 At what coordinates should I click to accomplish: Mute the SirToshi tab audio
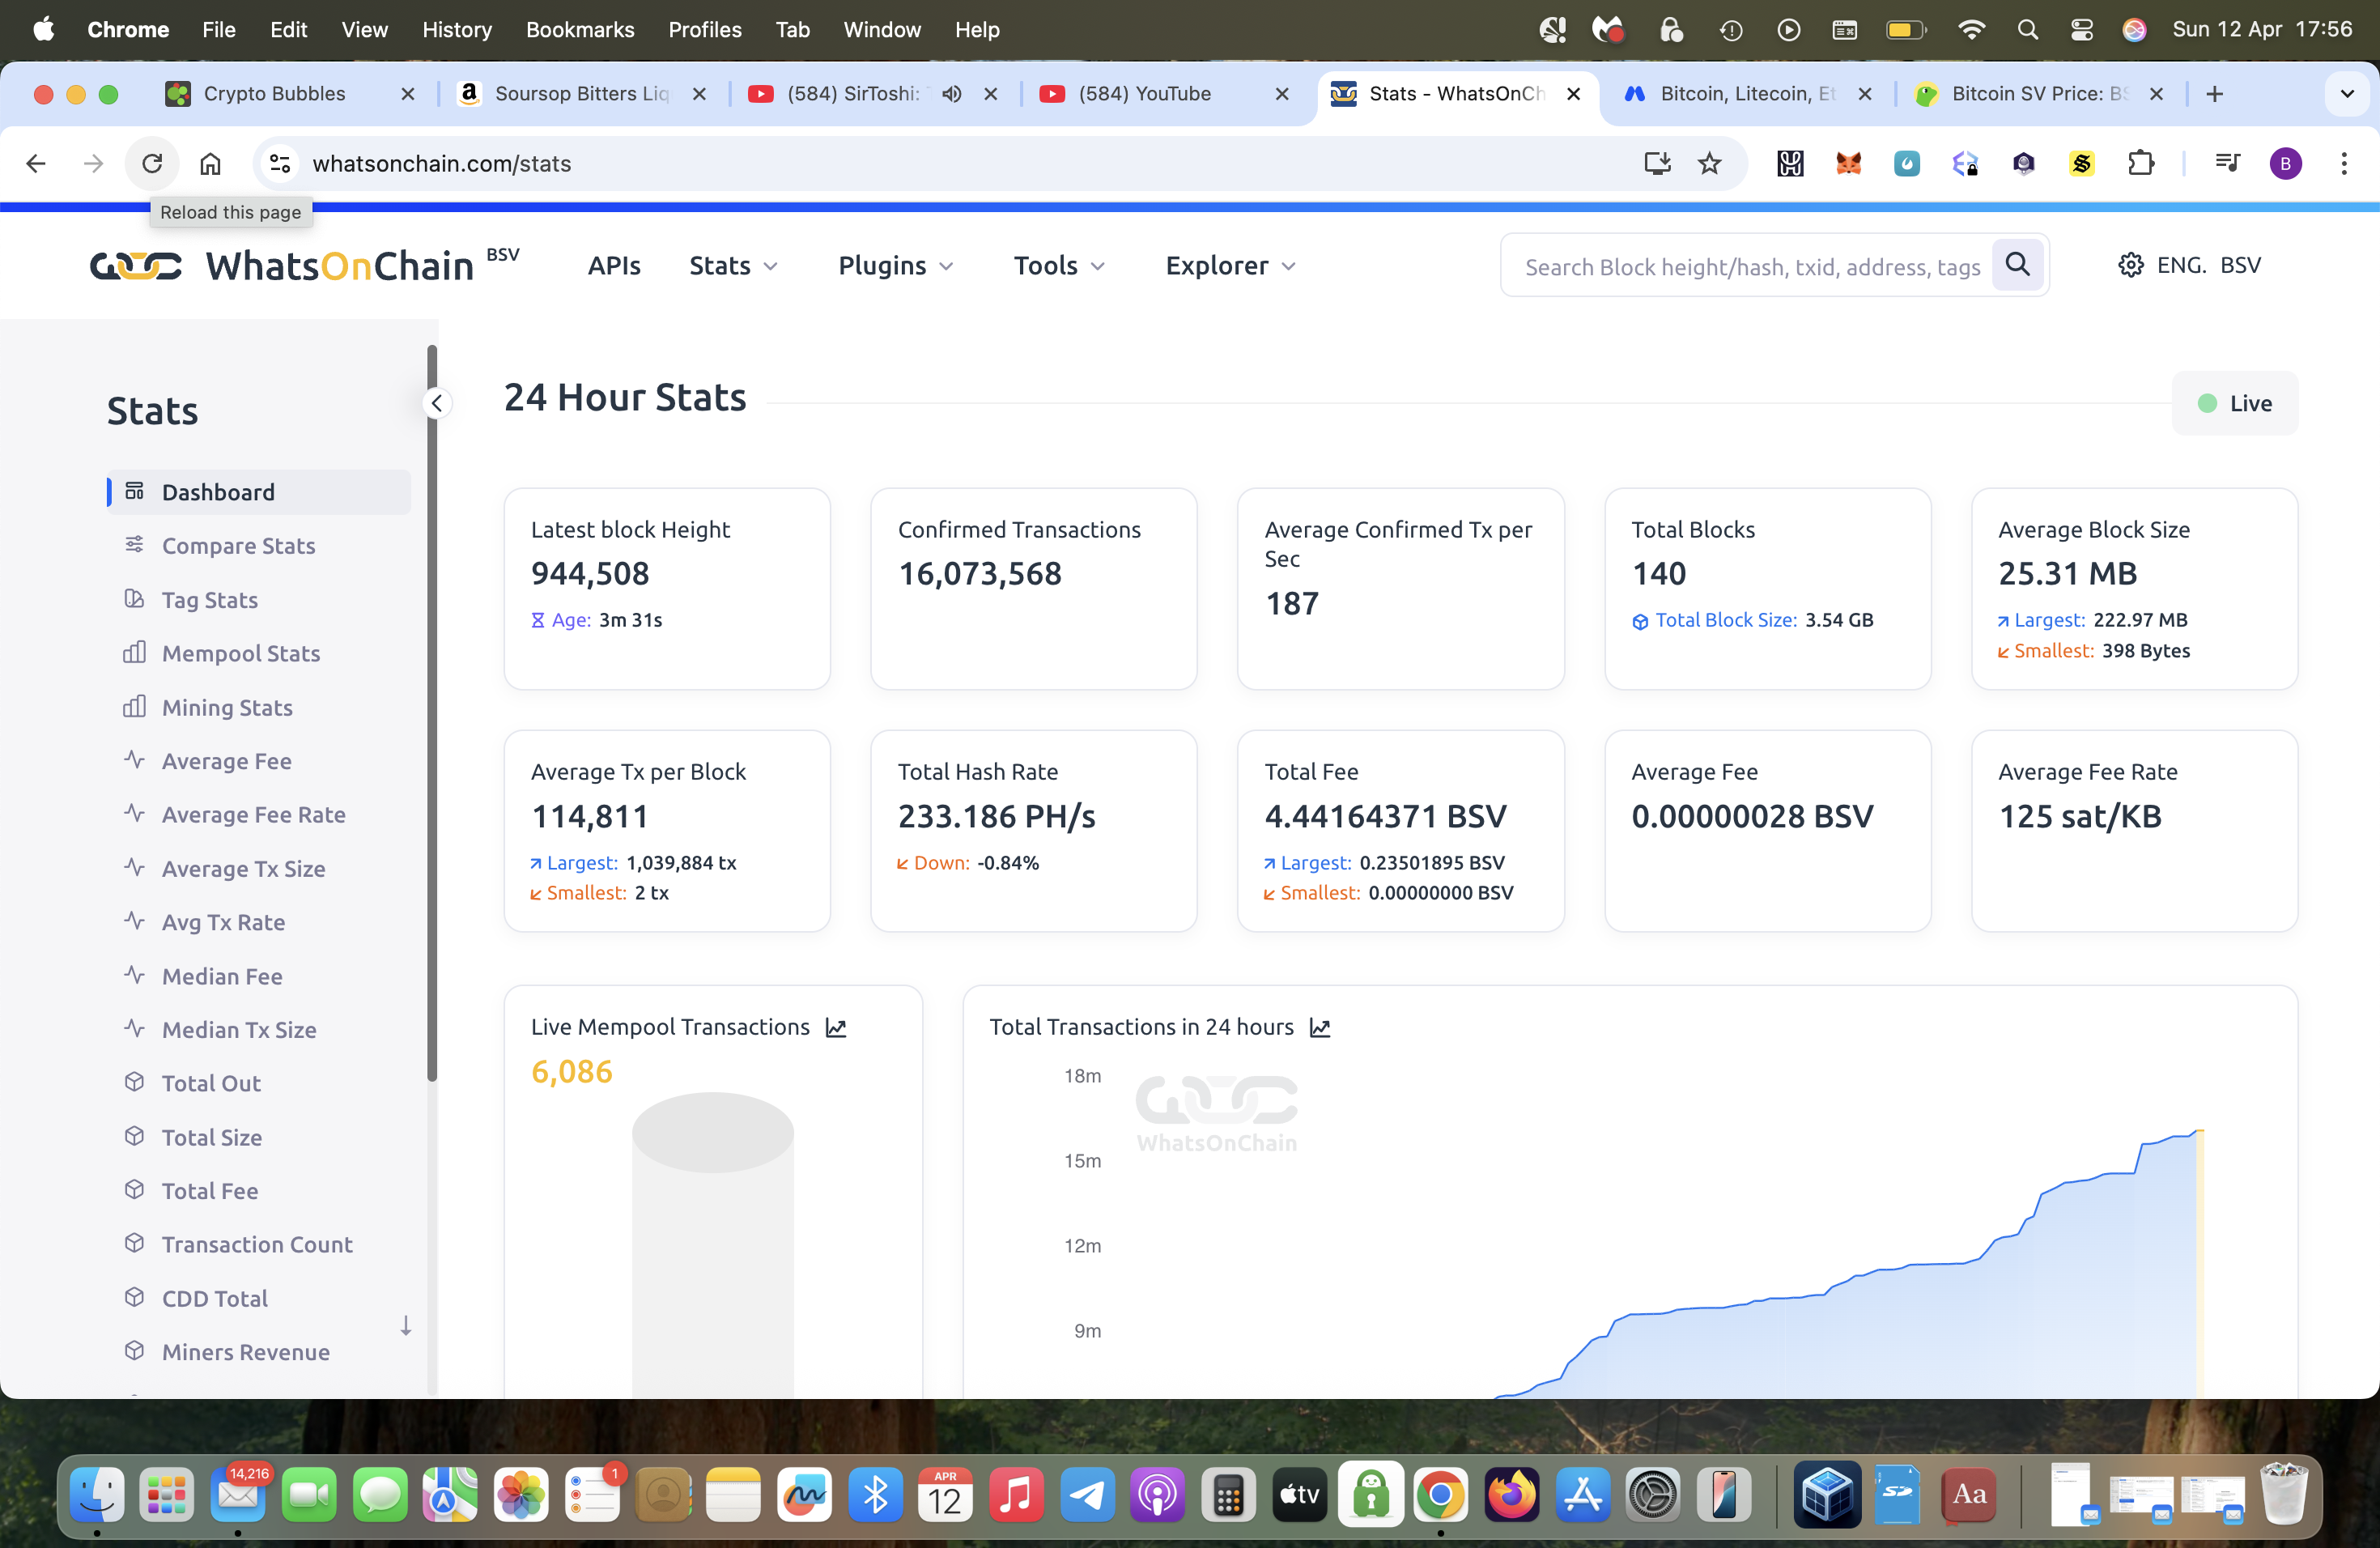coord(952,93)
